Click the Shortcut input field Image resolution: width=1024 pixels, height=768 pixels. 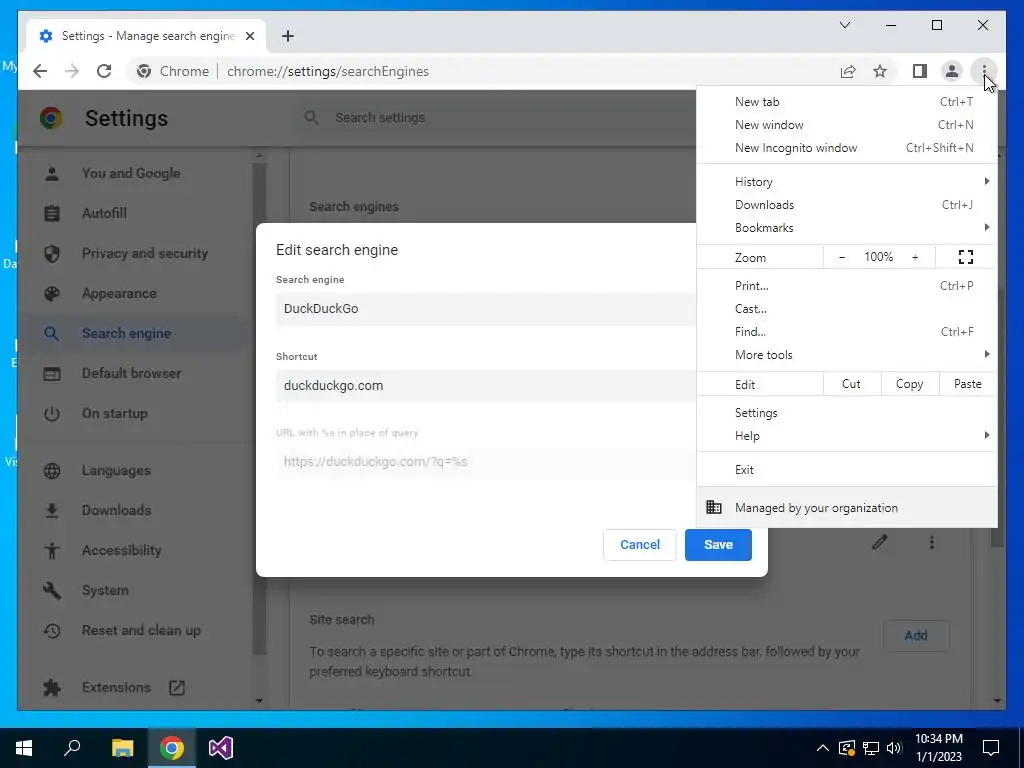tap(486, 386)
